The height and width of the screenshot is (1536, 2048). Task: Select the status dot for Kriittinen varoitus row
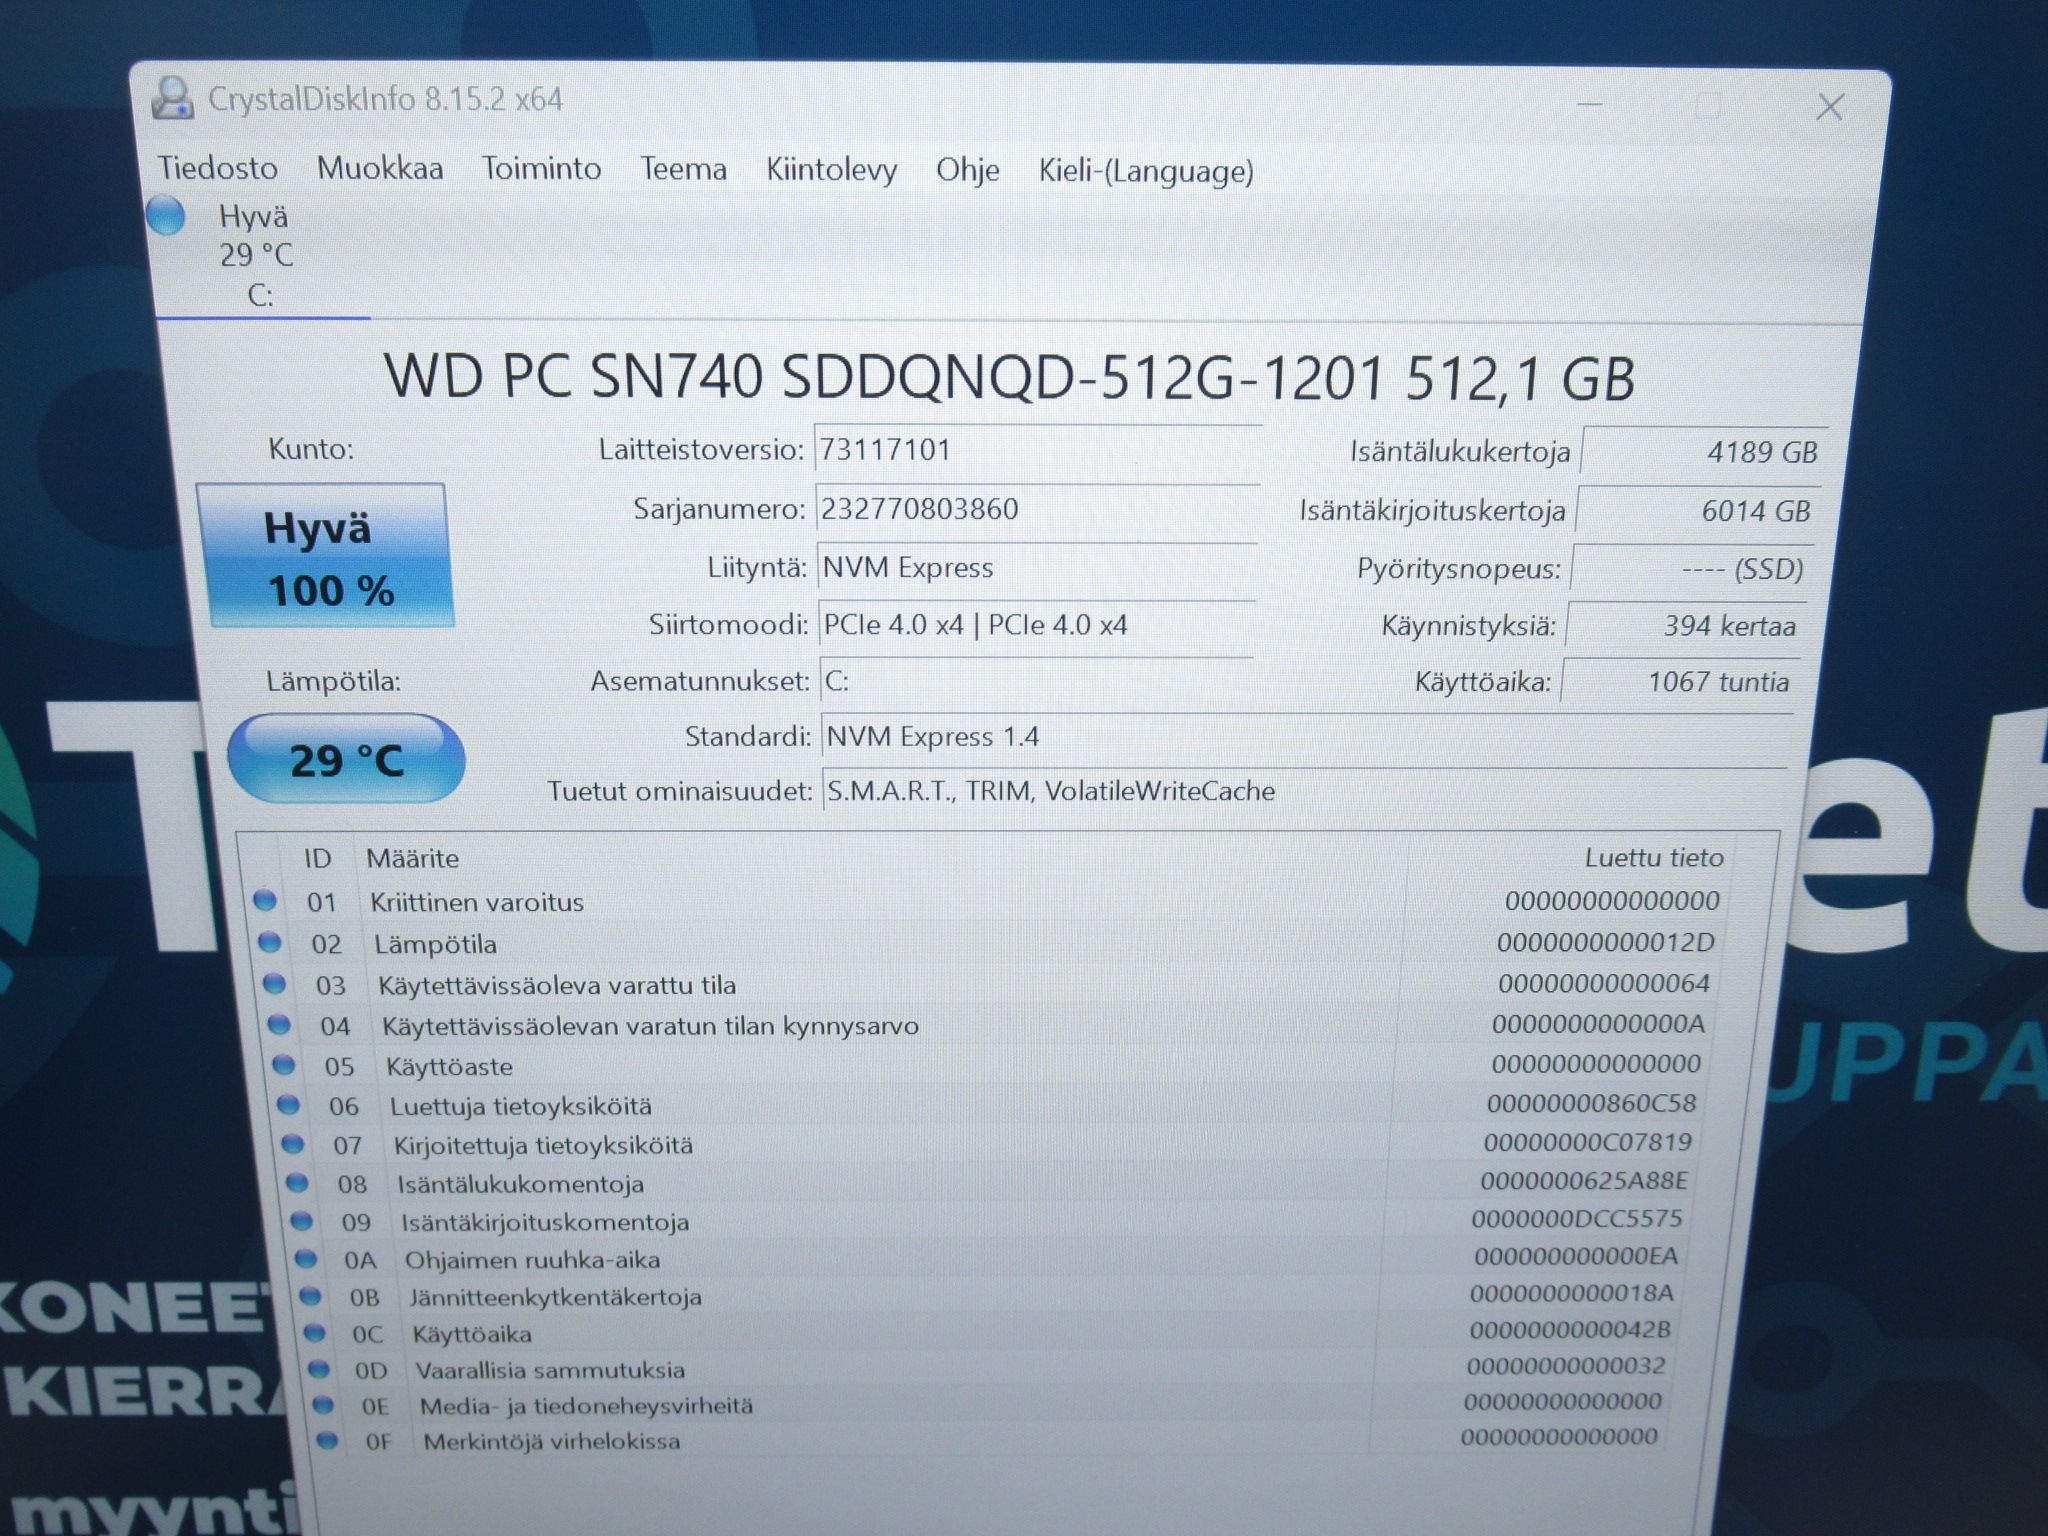[x=265, y=900]
